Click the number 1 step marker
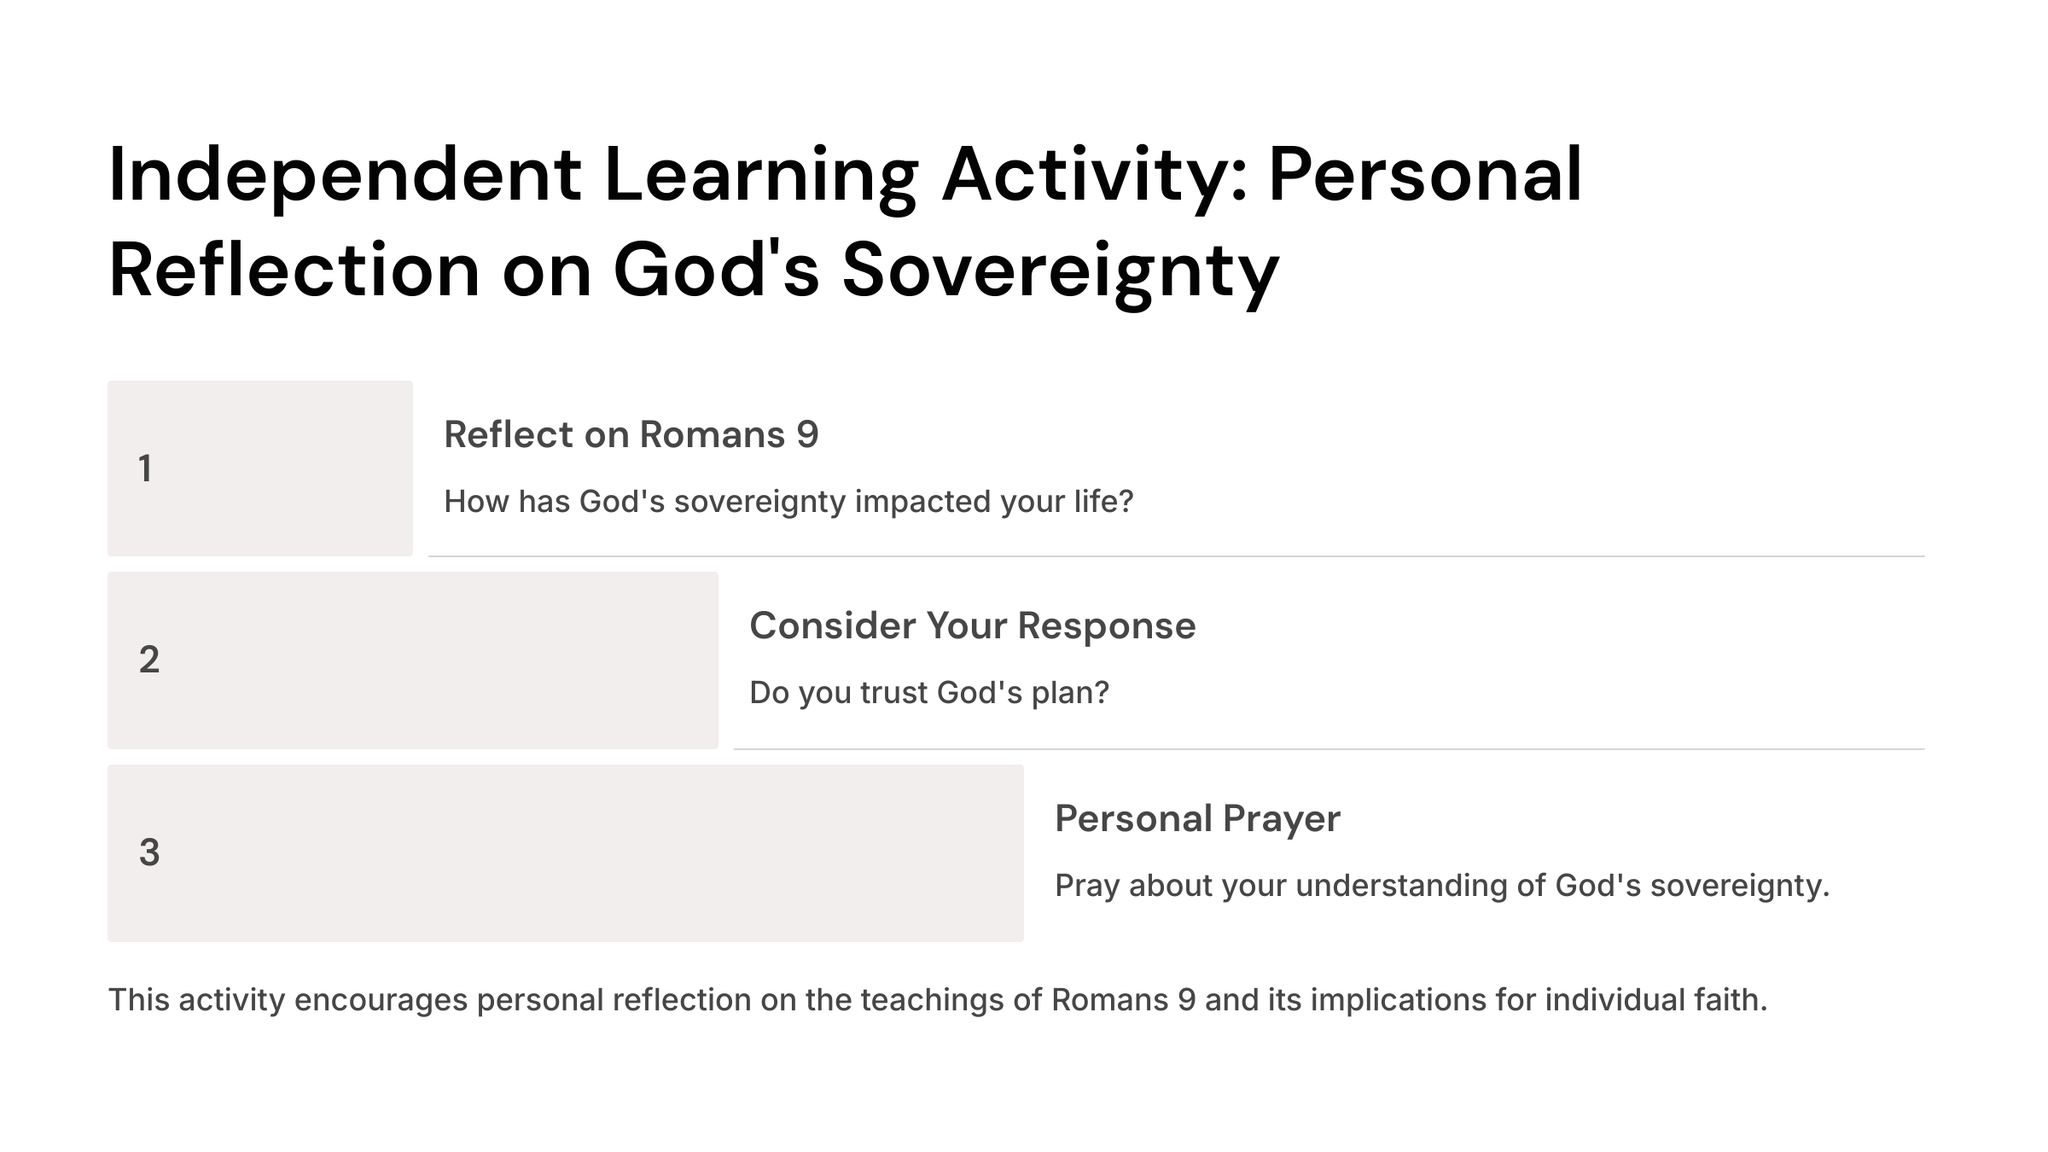This screenshot has width=2048, height=1152. (146, 469)
